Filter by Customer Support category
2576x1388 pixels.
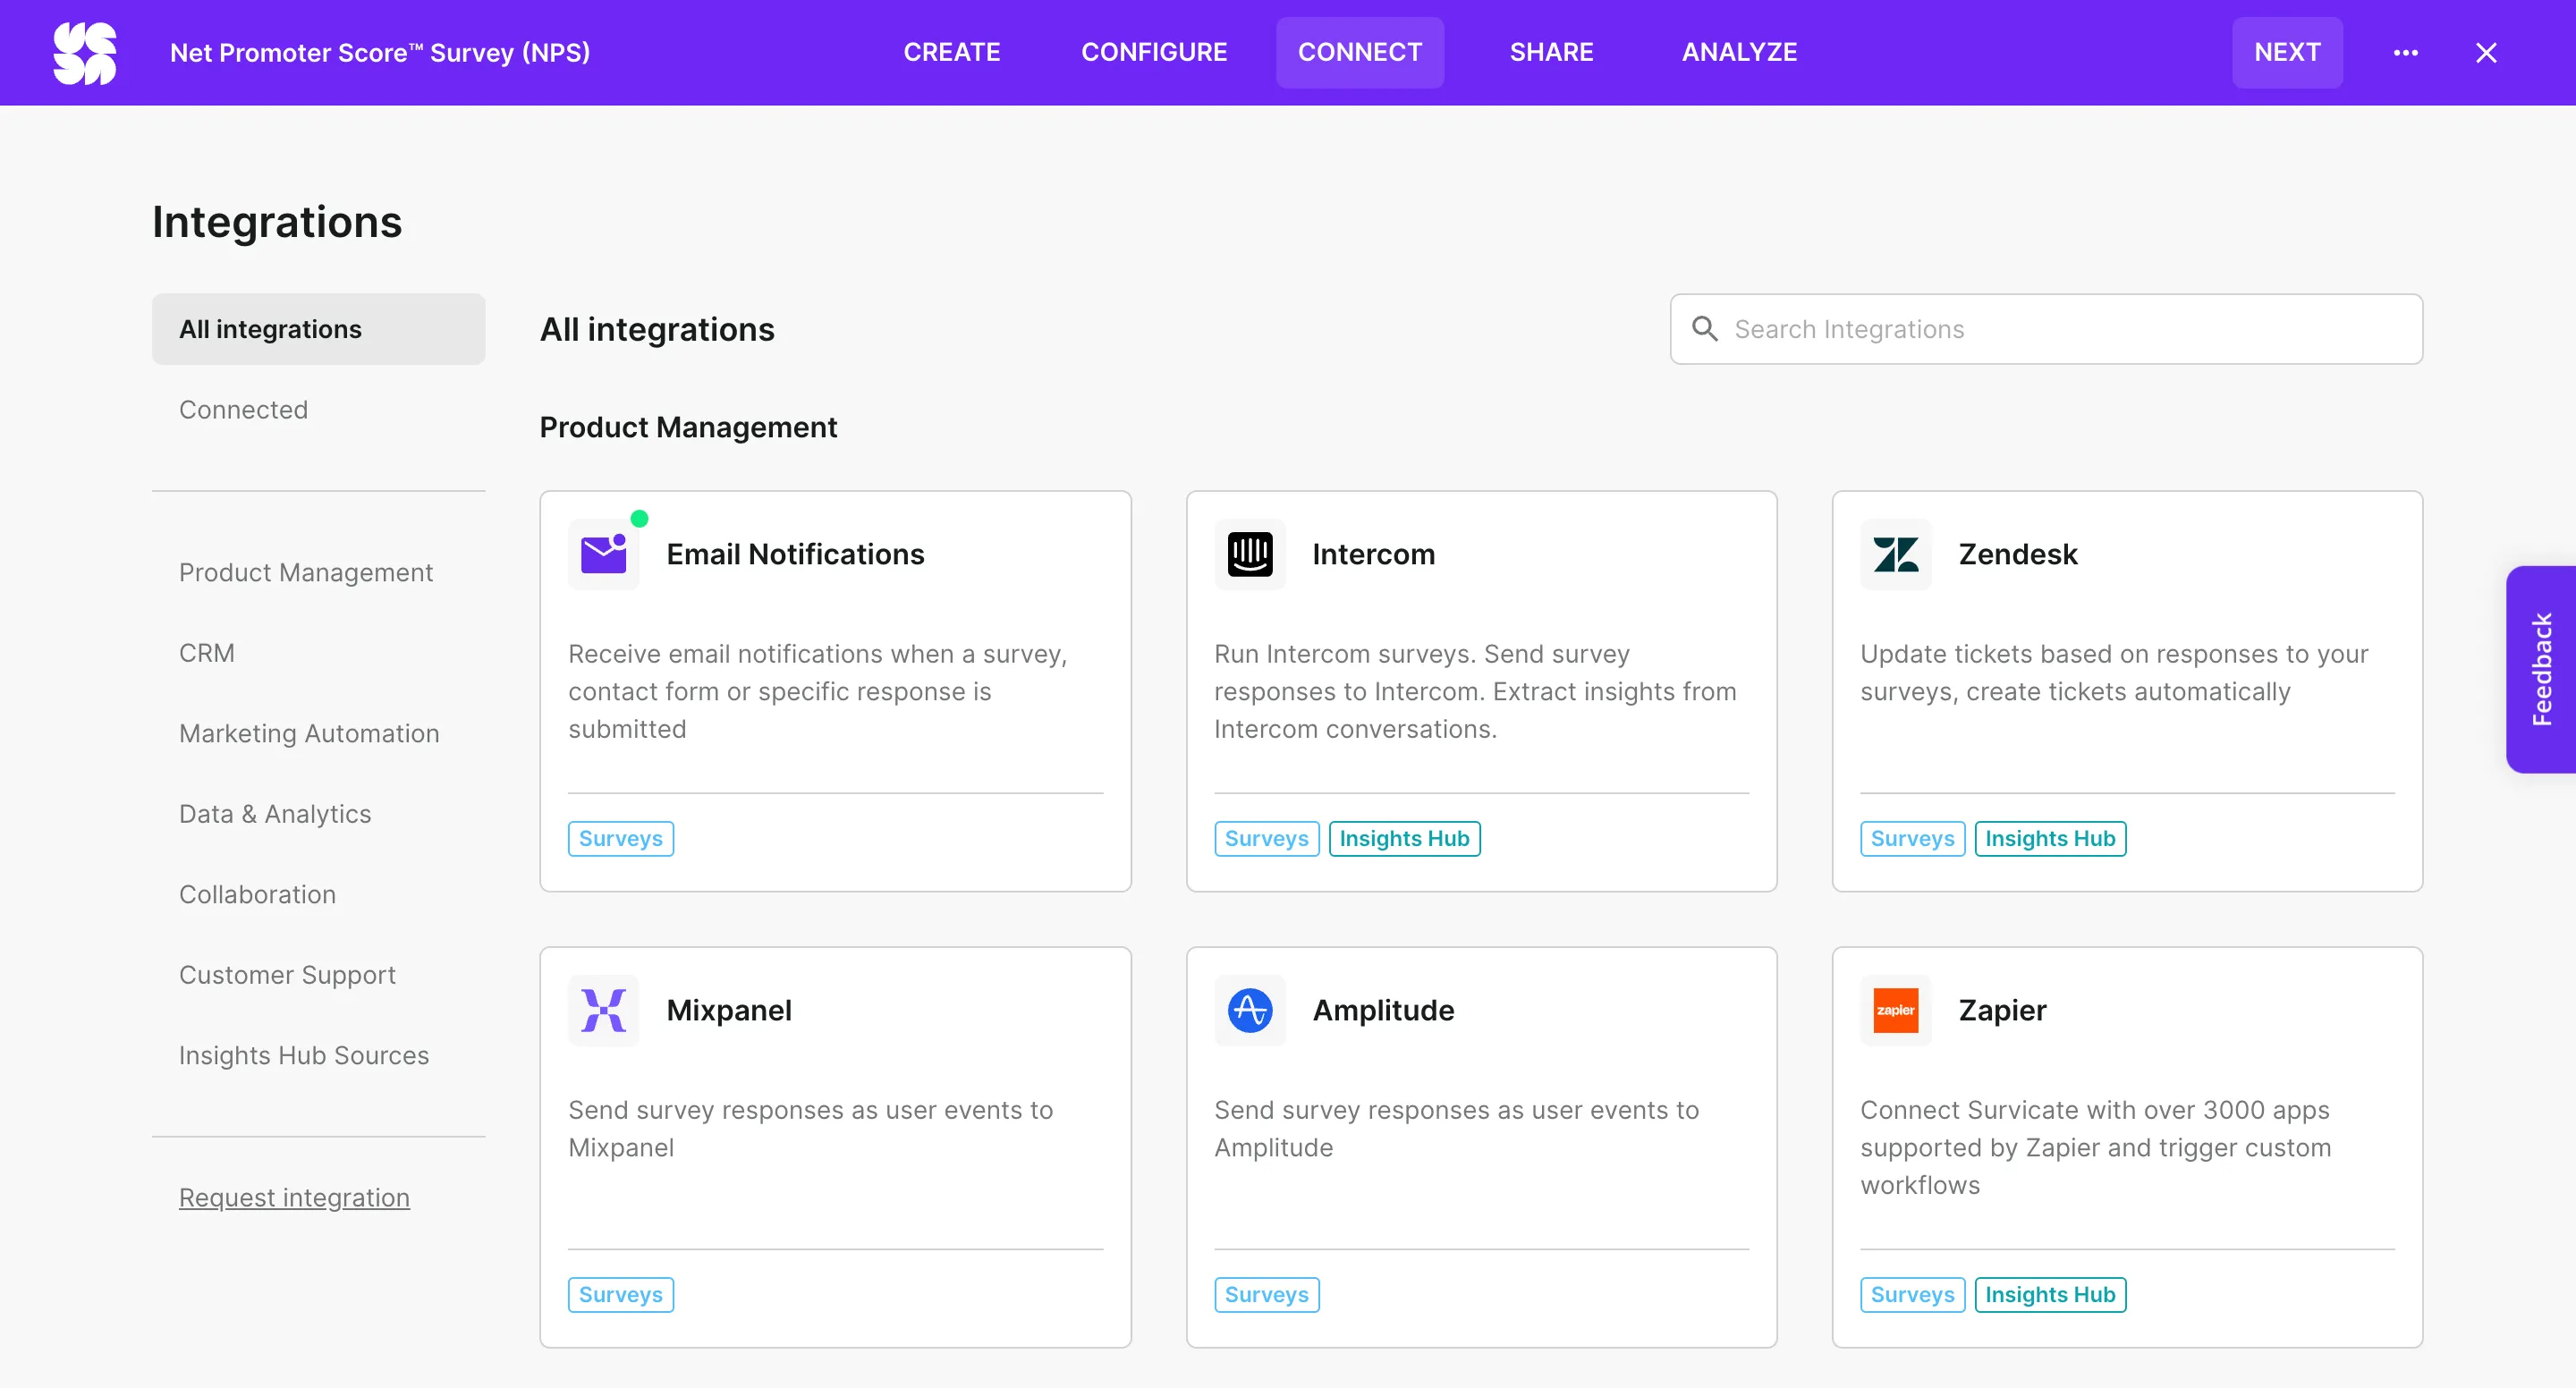288,975
